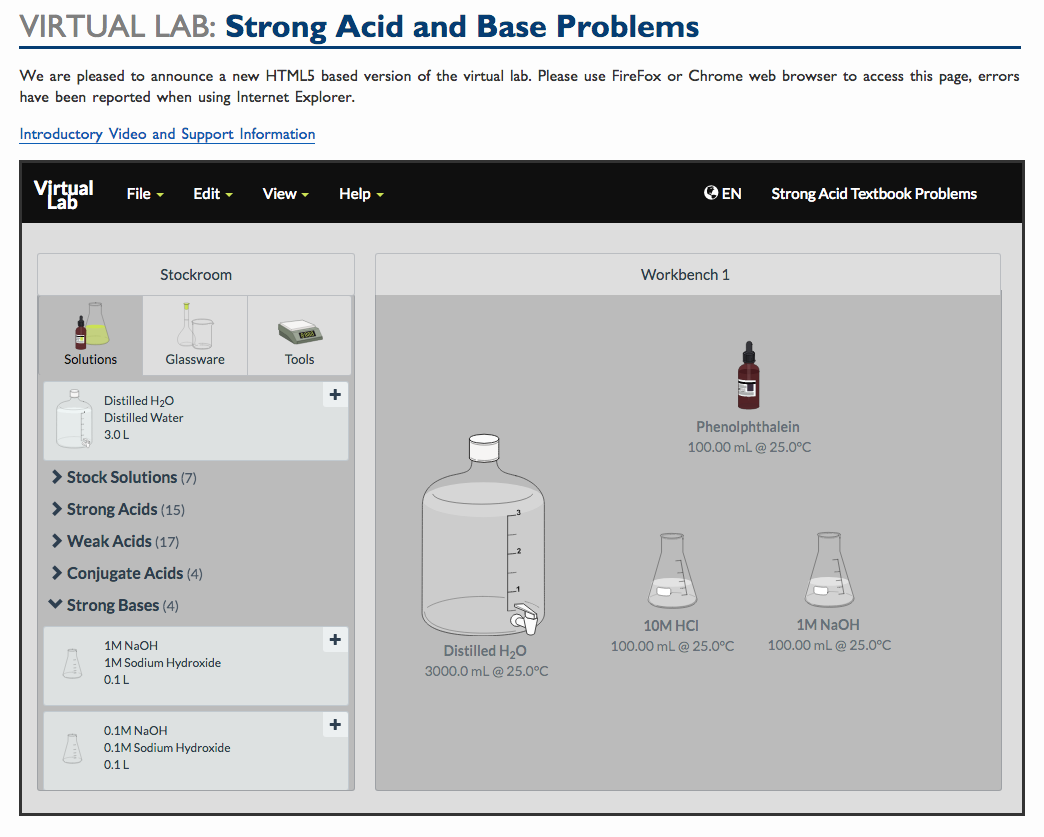This screenshot has width=1044, height=837.
Task: Add 1M NaOH using its plus button
Action: tap(334, 640)
